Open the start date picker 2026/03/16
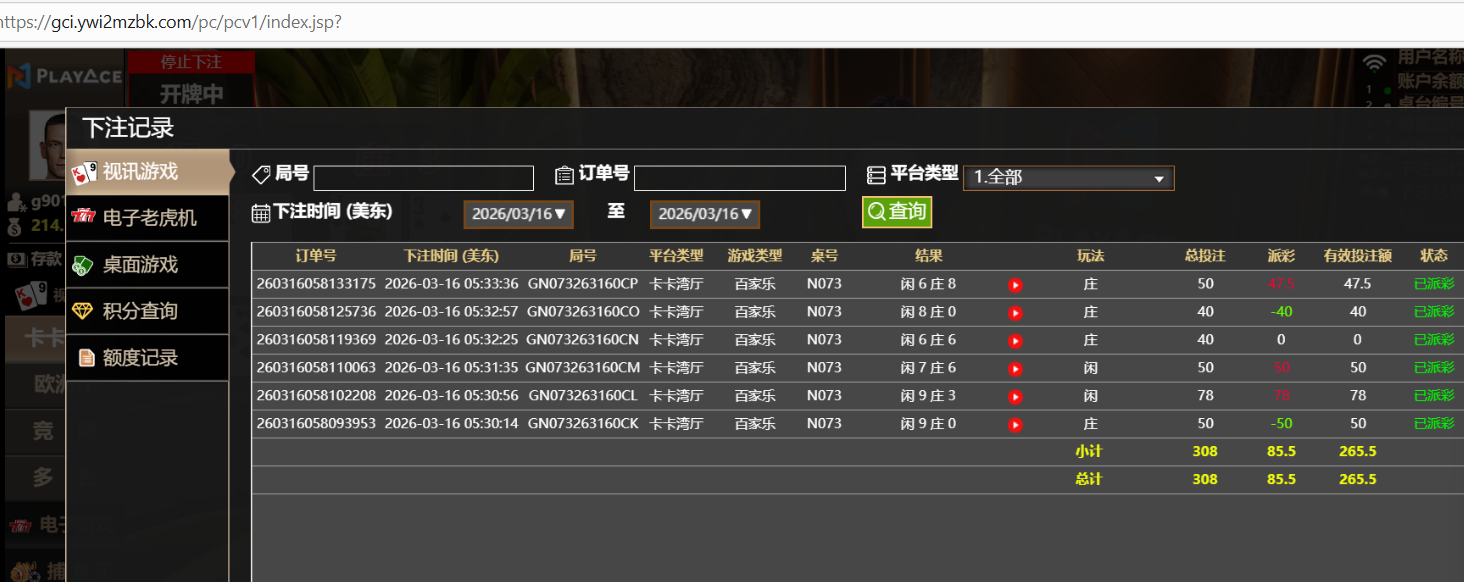The image size is (1464, 582). click(x=518, y=214)
